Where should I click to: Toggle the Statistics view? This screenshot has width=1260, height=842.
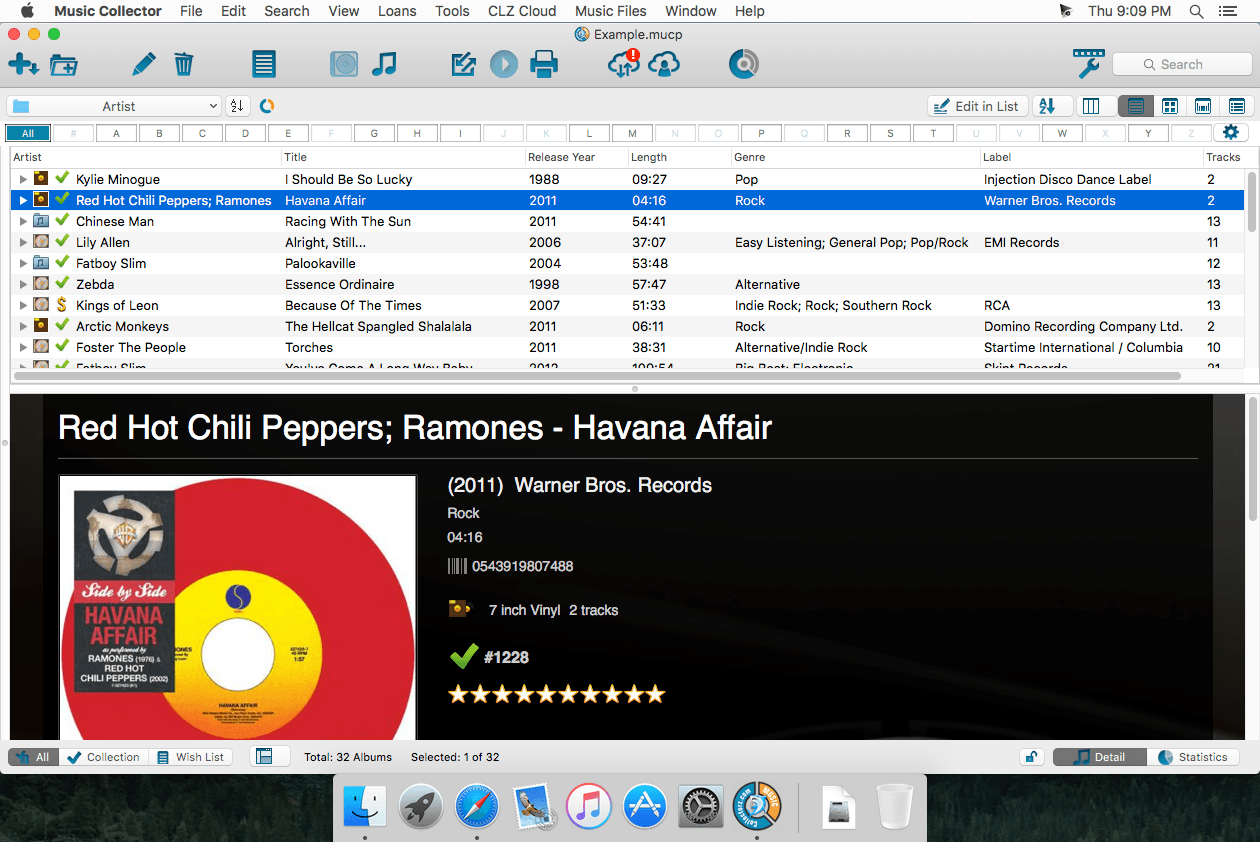(1193, 757)
